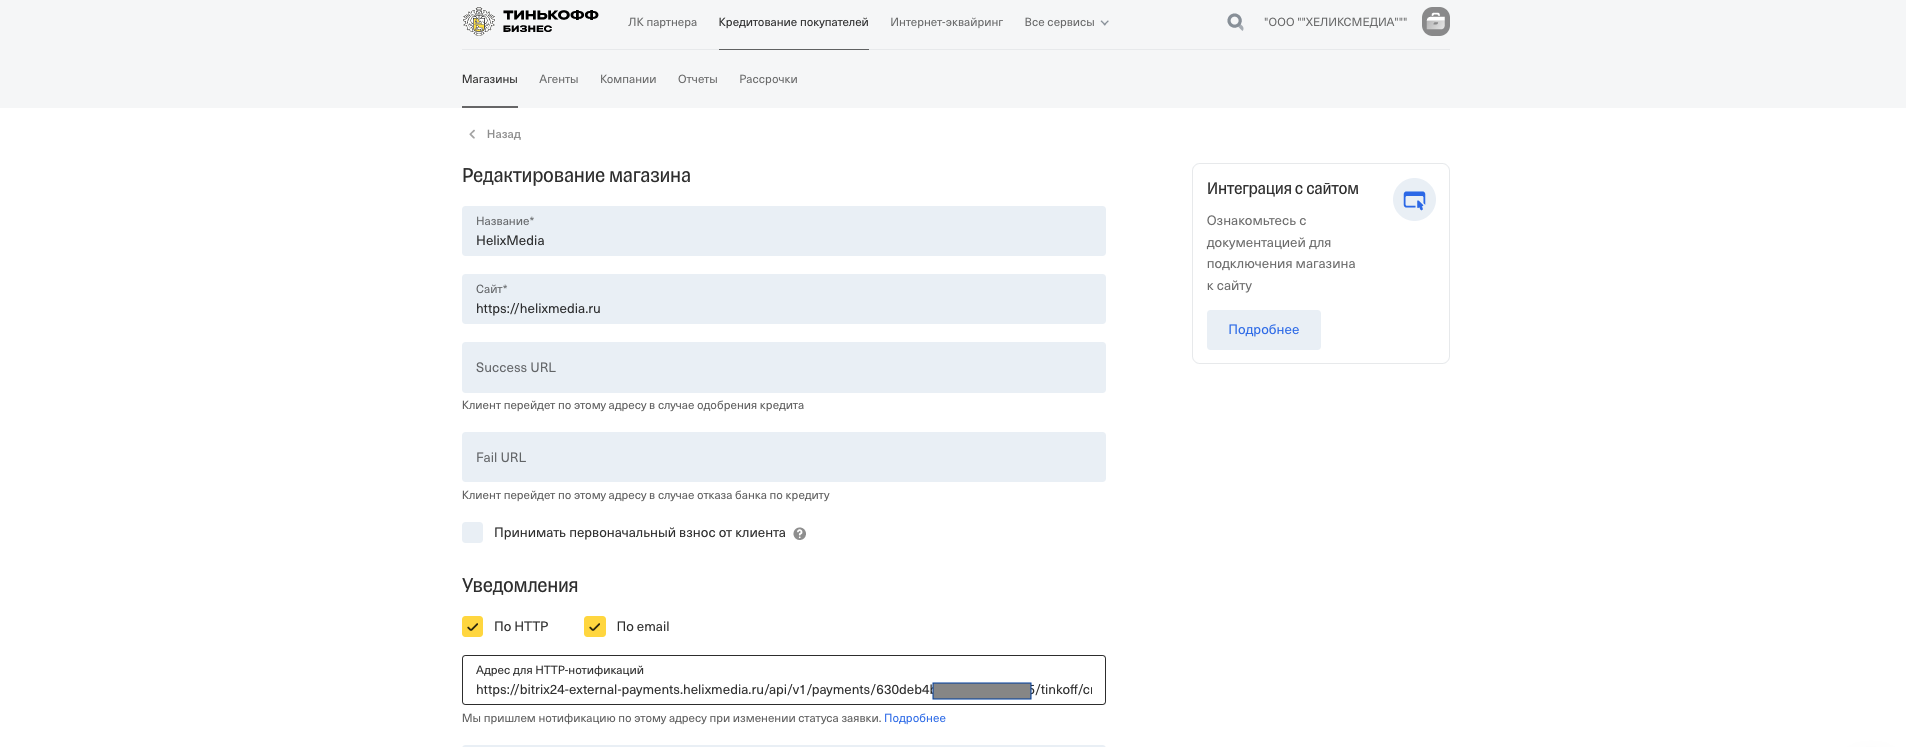This screenshot has height=747, width=1906.
Task: Open "ЛК партнера" in top navigation
Action: 662,22
